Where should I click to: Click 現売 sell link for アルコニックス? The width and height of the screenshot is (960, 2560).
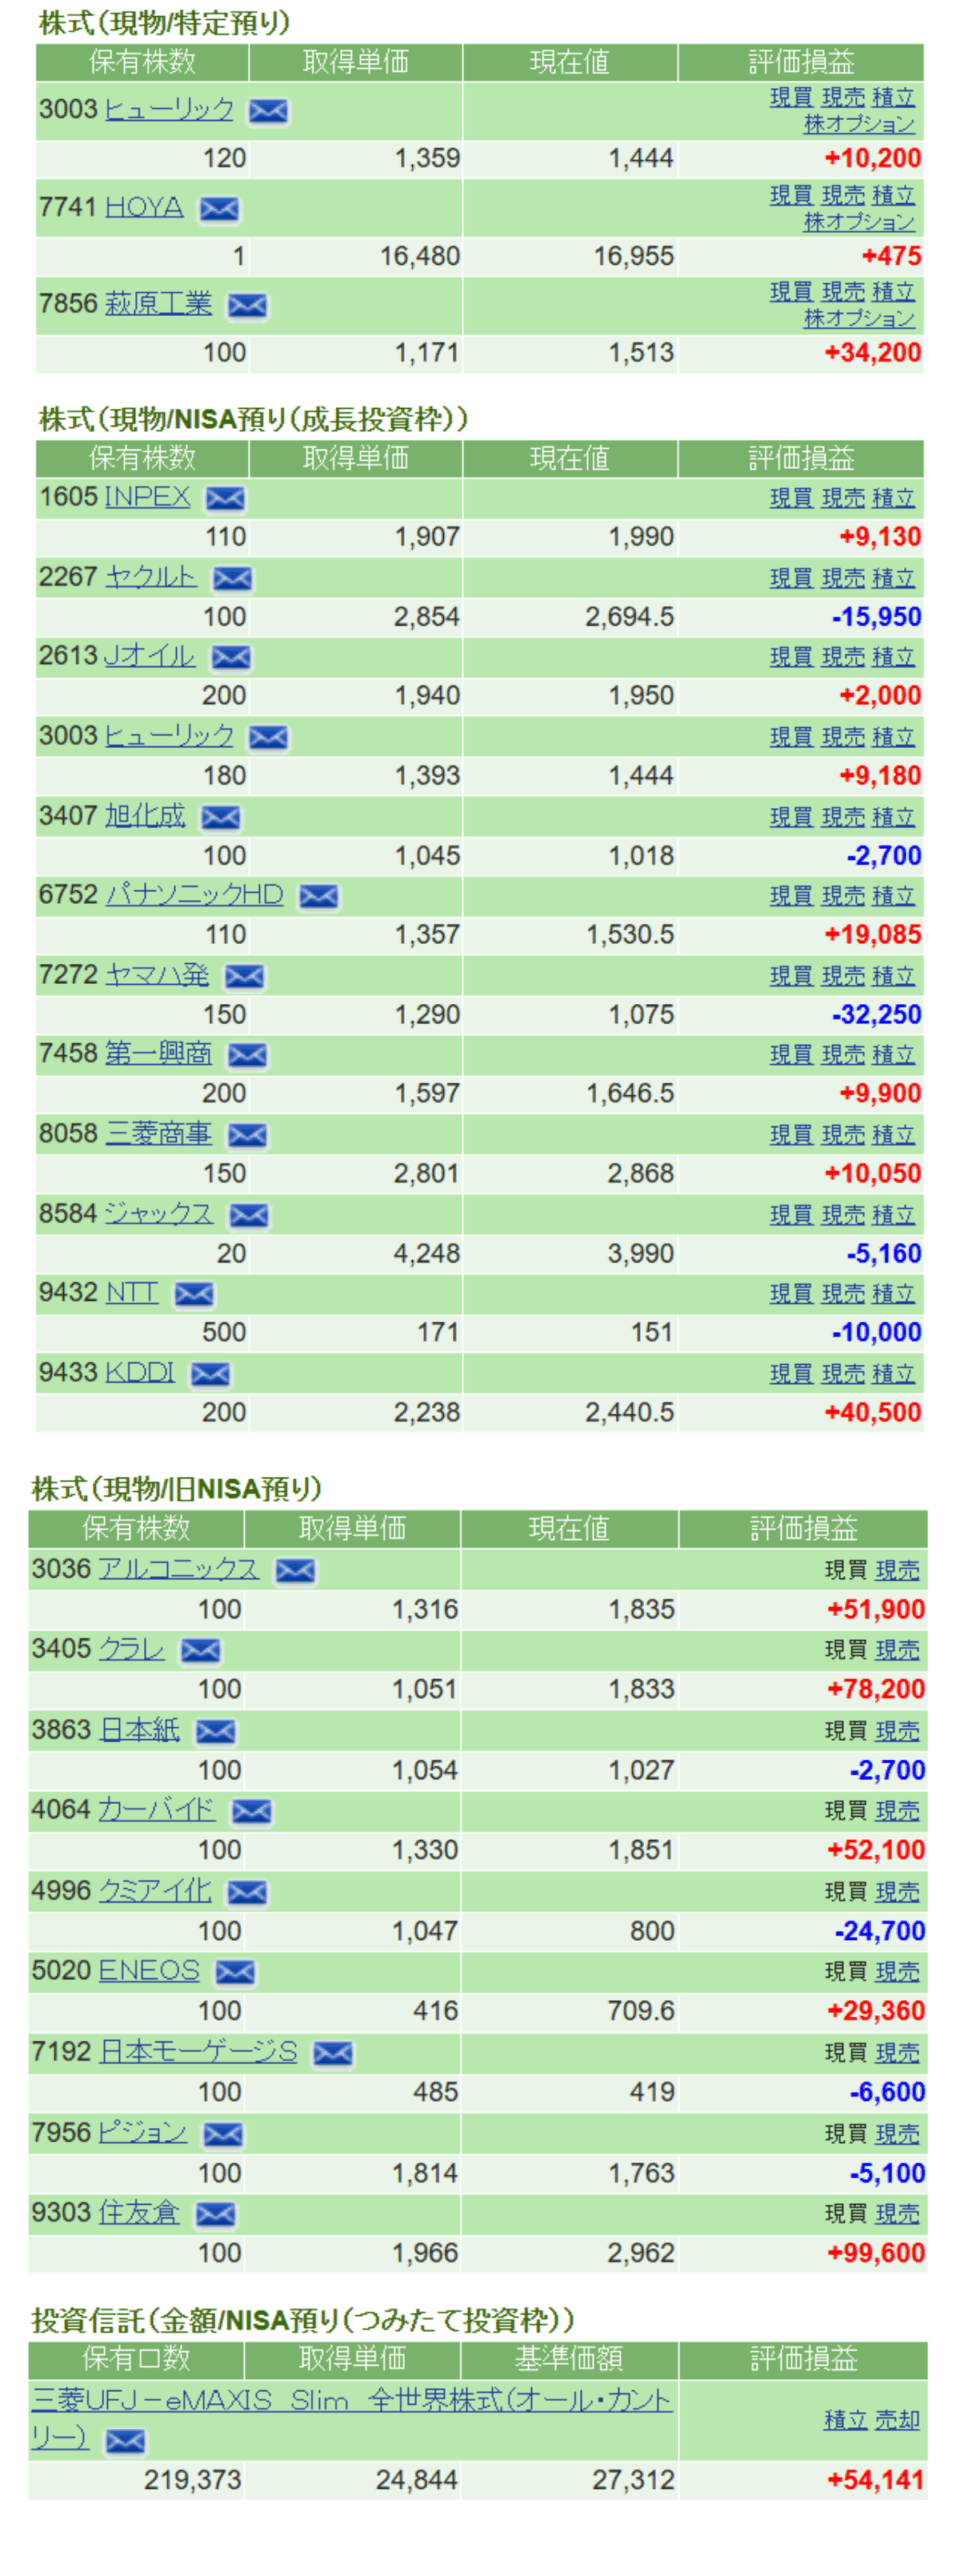click(x=897, y=1571)
